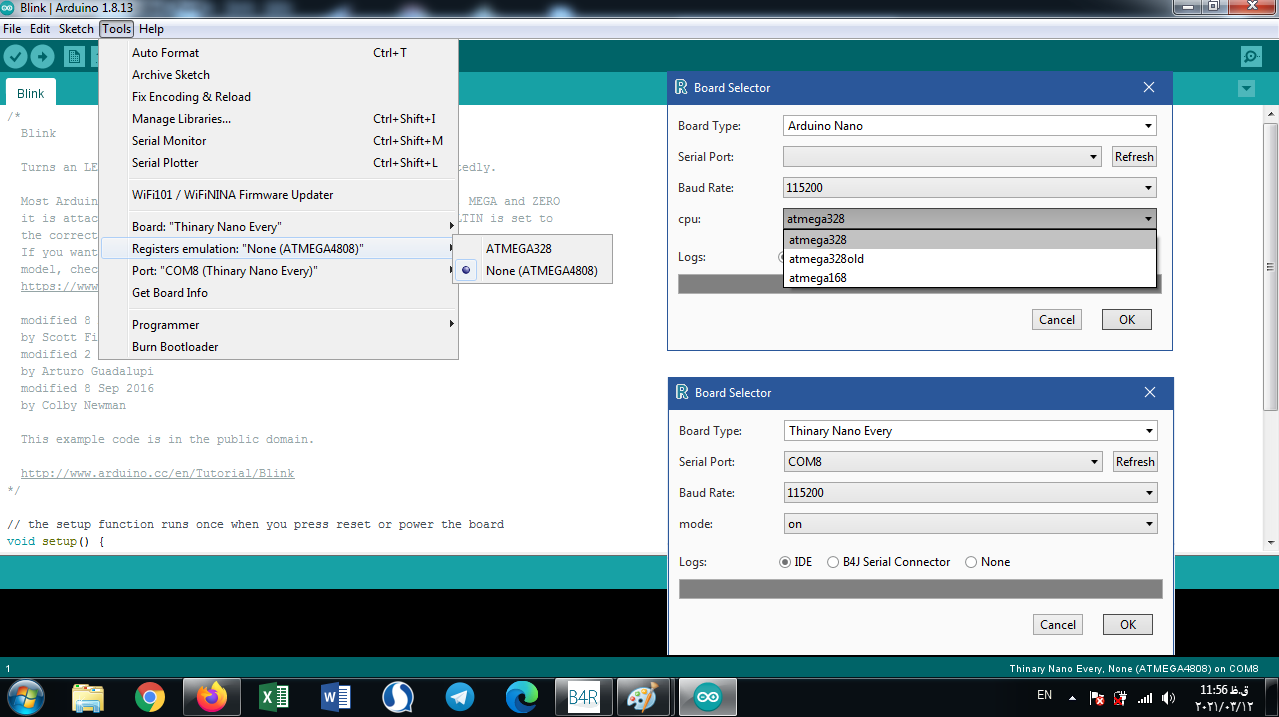The width and height of the screenshot is (1279, 717).
Task: Open the sketch tab dropdown arrow
Action: pos(1246,89)
